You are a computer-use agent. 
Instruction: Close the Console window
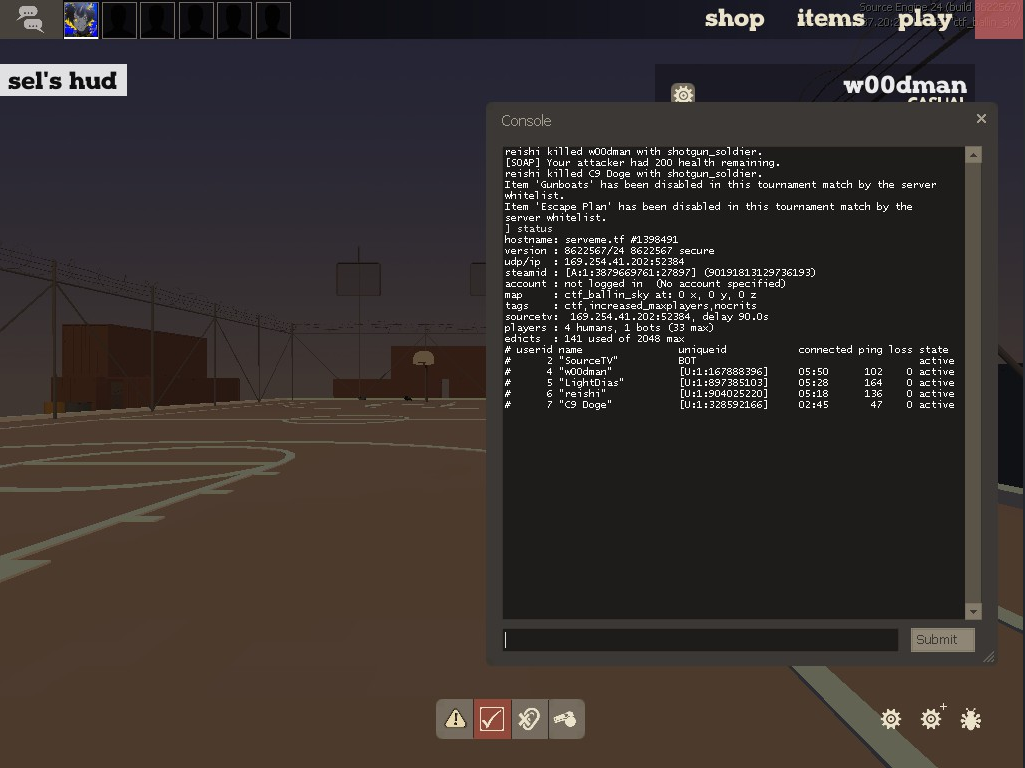pyautogui.click(x=981, y=119)
